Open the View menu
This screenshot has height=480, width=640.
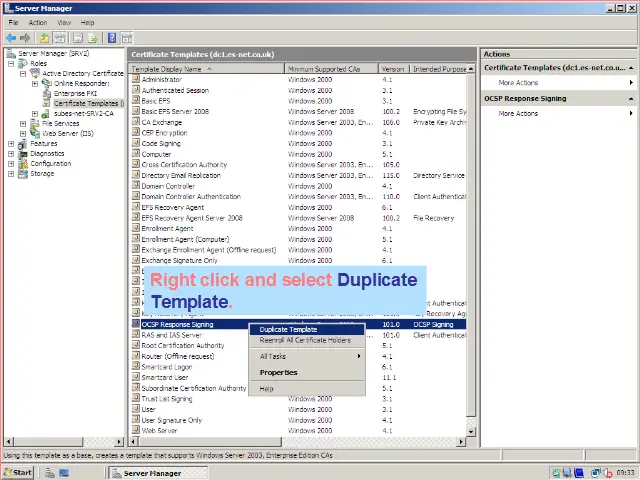click(x=64, y=22)
